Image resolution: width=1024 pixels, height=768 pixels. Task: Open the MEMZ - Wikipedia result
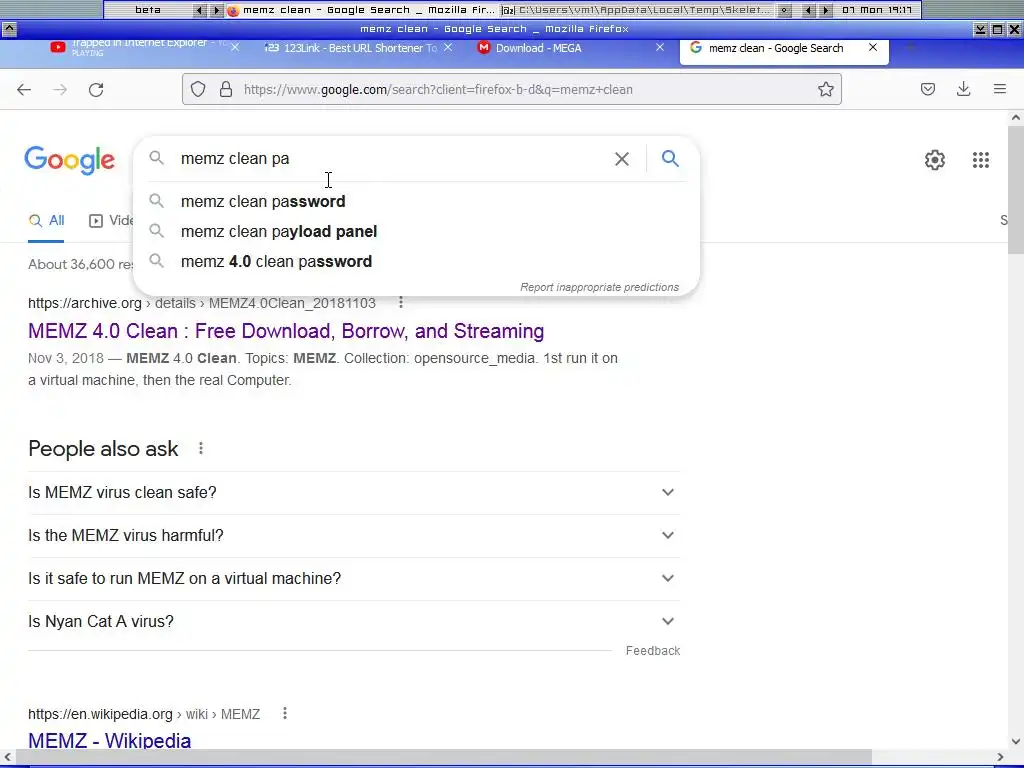(x=110, y=741)
